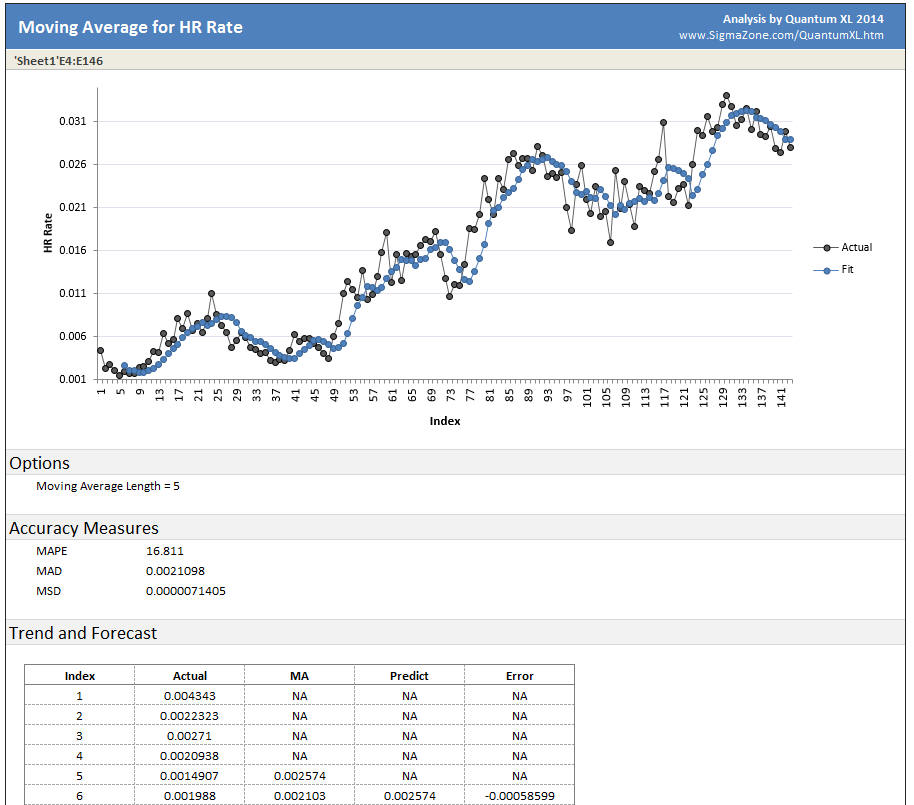914x805 pixels.
Task: Click the Index horizontal axis label
Action: point(444,421)
